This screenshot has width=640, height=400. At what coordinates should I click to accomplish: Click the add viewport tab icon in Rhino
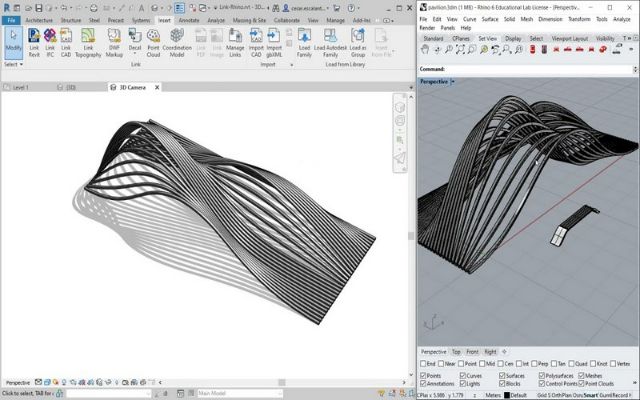(504, 351)
